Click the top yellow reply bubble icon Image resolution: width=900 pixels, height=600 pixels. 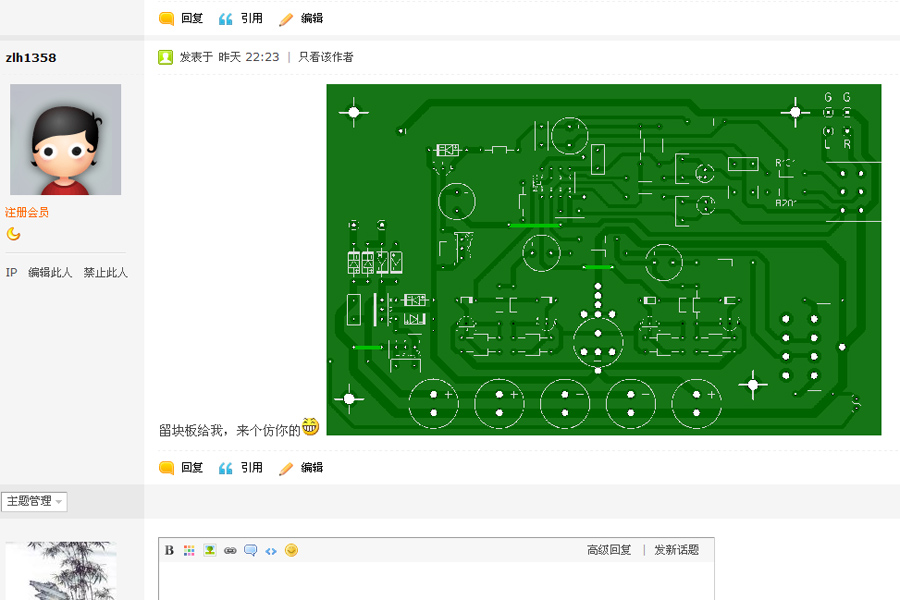pos(166,19)
